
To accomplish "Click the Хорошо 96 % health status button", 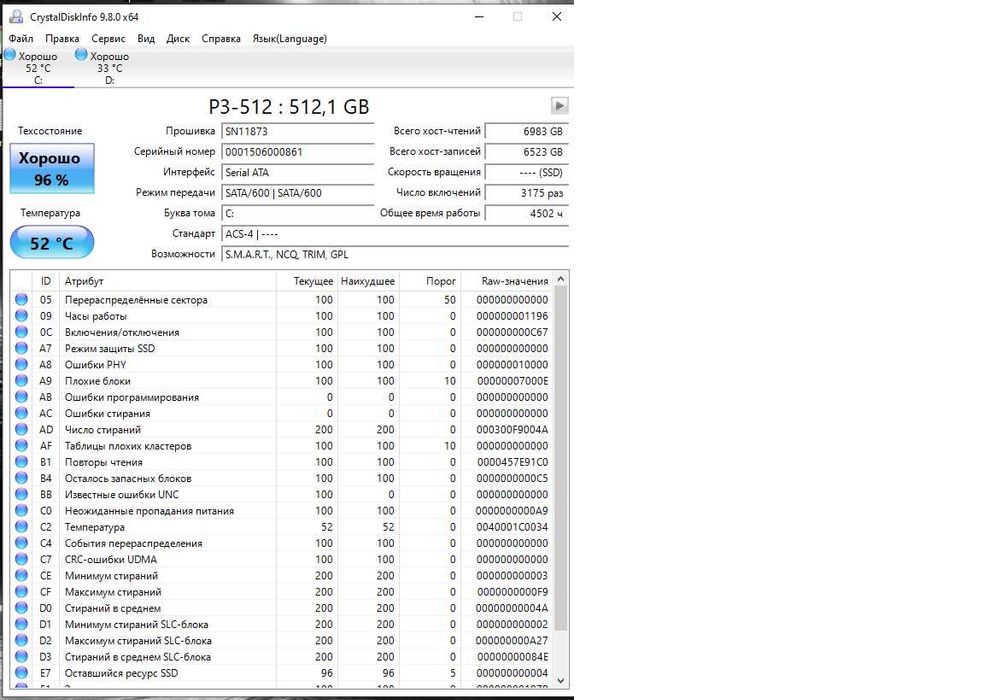I will coord(52,168).
